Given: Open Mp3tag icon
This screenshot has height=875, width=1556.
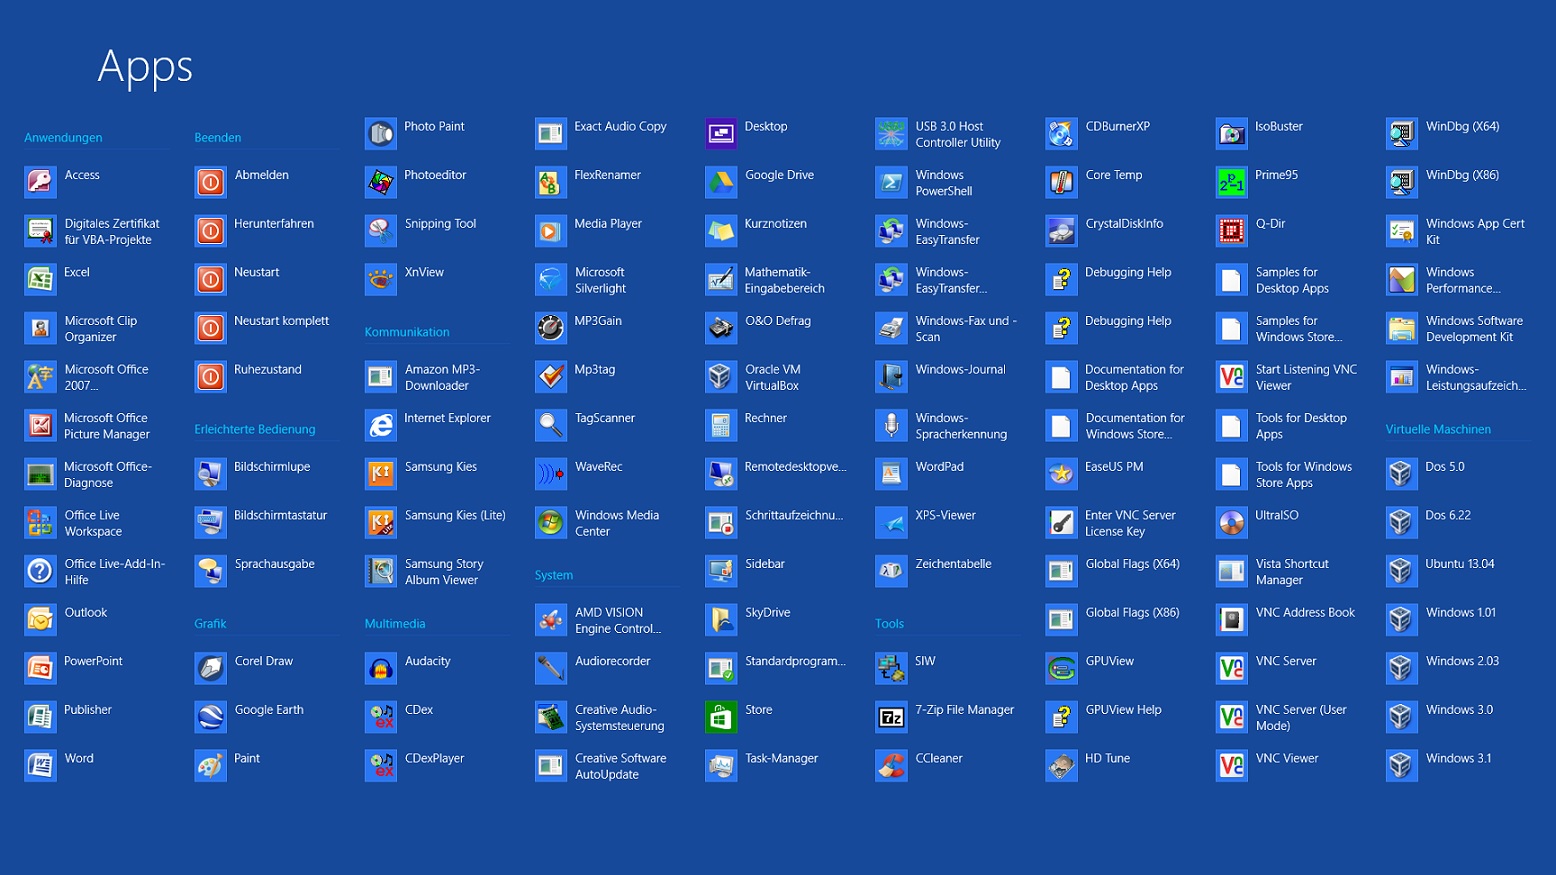Looking at the screenshot, I should tap(551, 377).
